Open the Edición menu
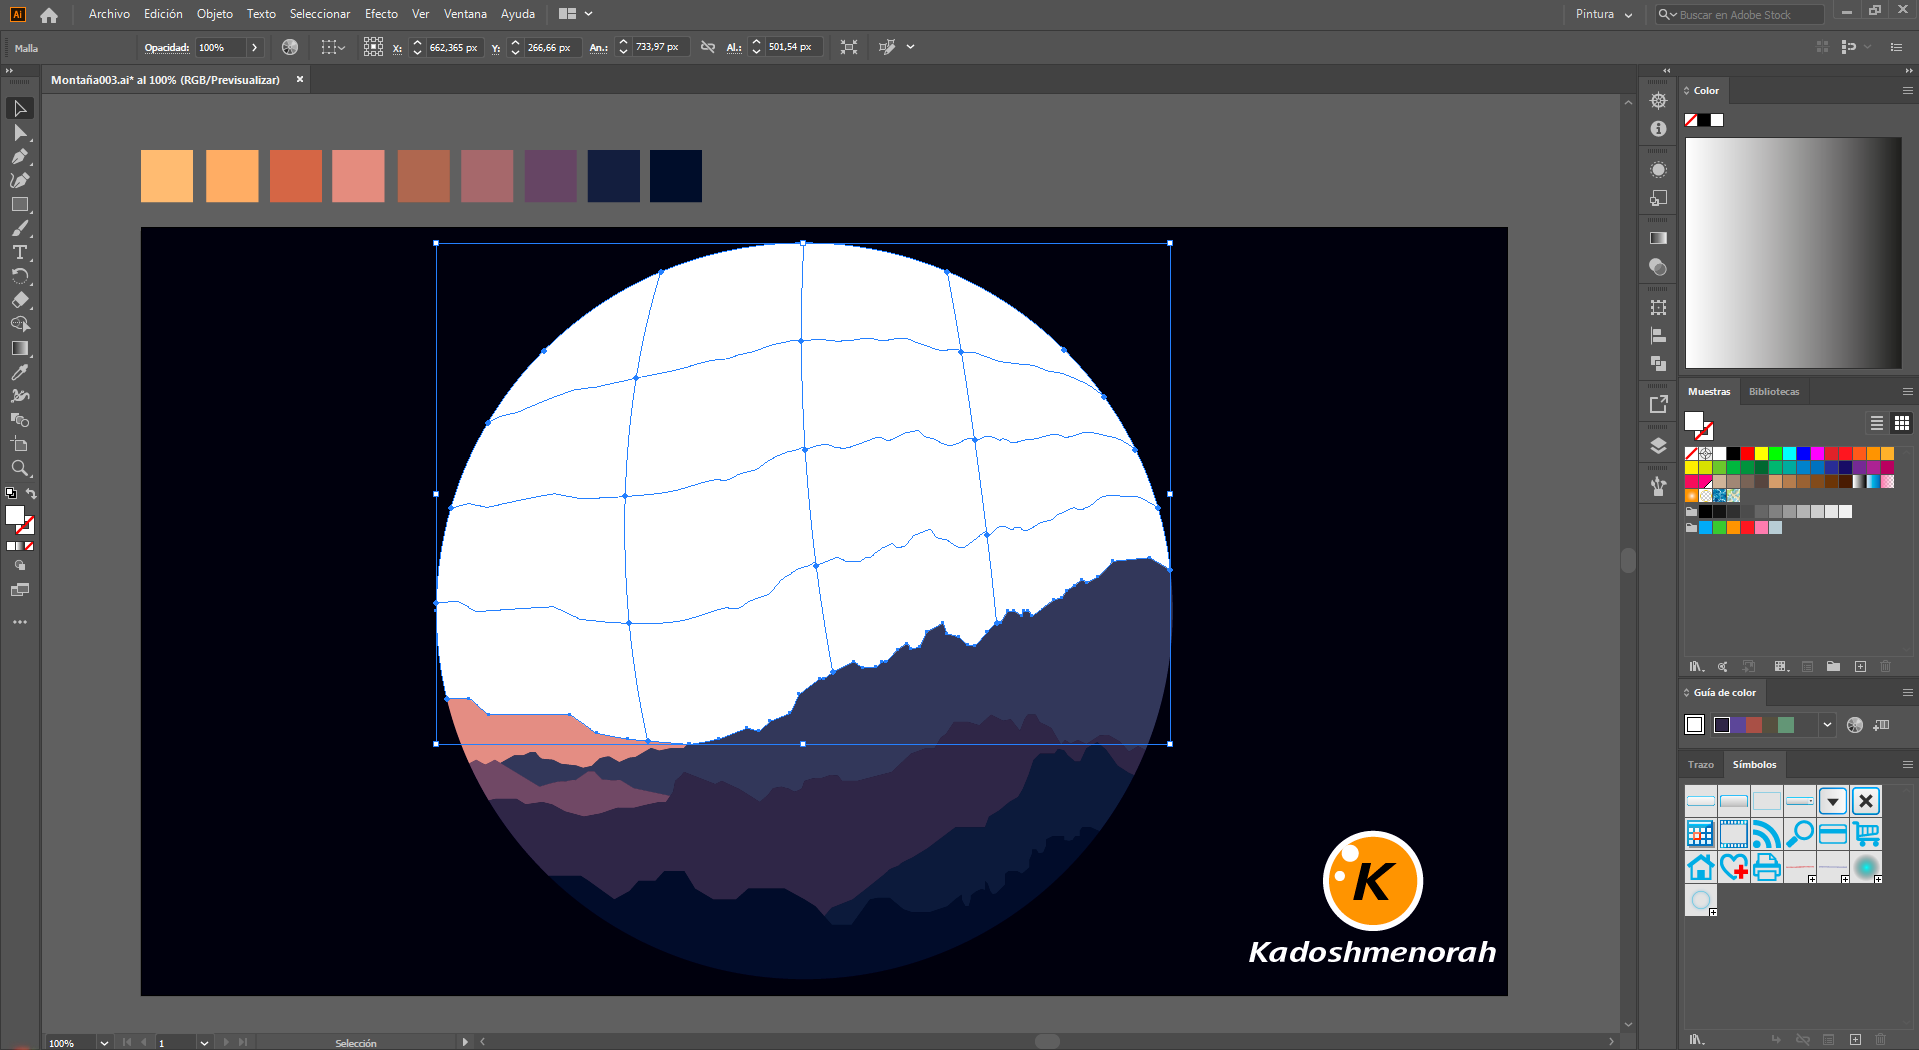 [163, 14]
